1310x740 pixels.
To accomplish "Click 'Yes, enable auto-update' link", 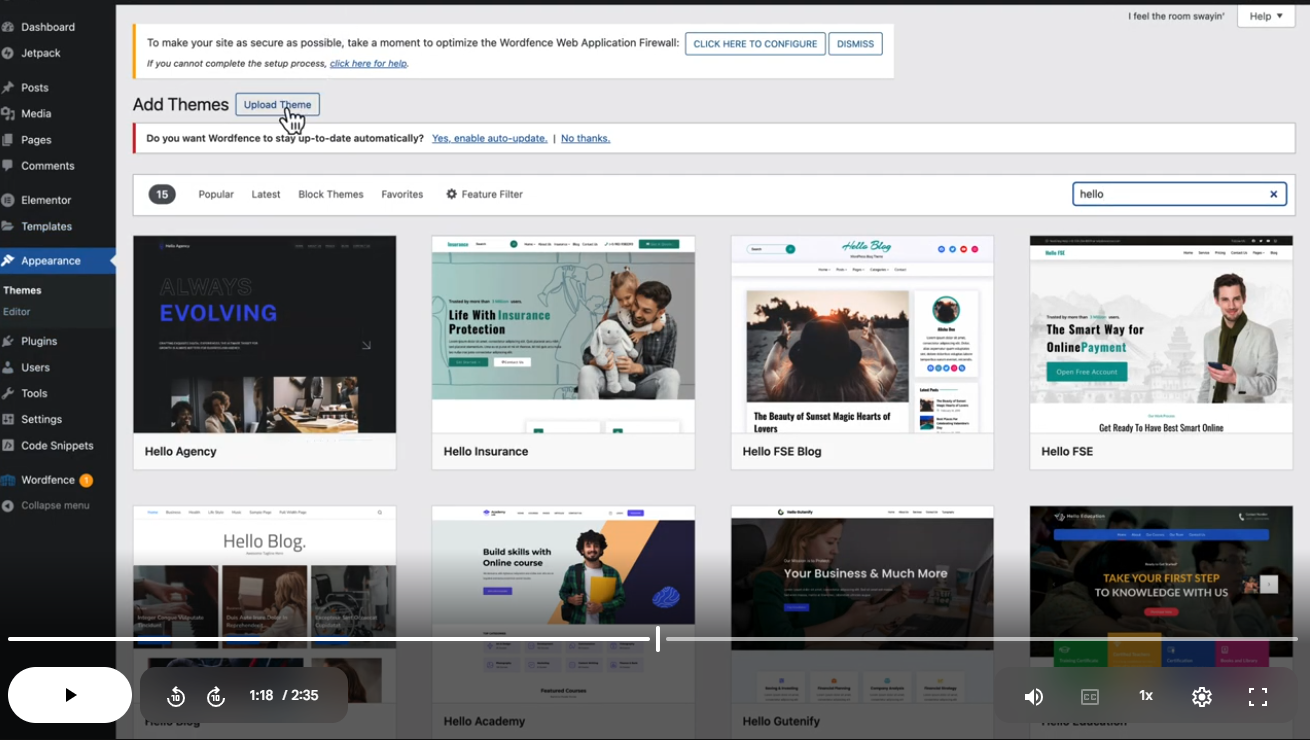I will tap(490, 138).
